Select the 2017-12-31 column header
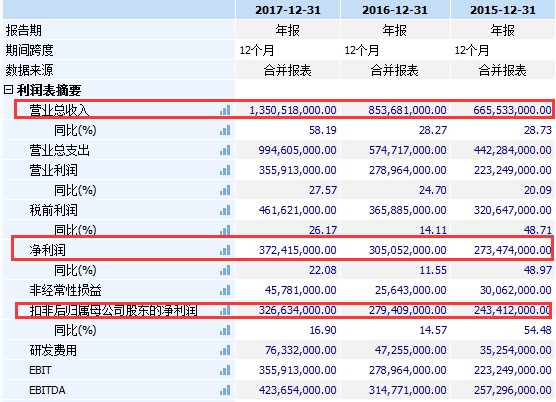This screenshot has height=402, width=556. coord(288,10)
